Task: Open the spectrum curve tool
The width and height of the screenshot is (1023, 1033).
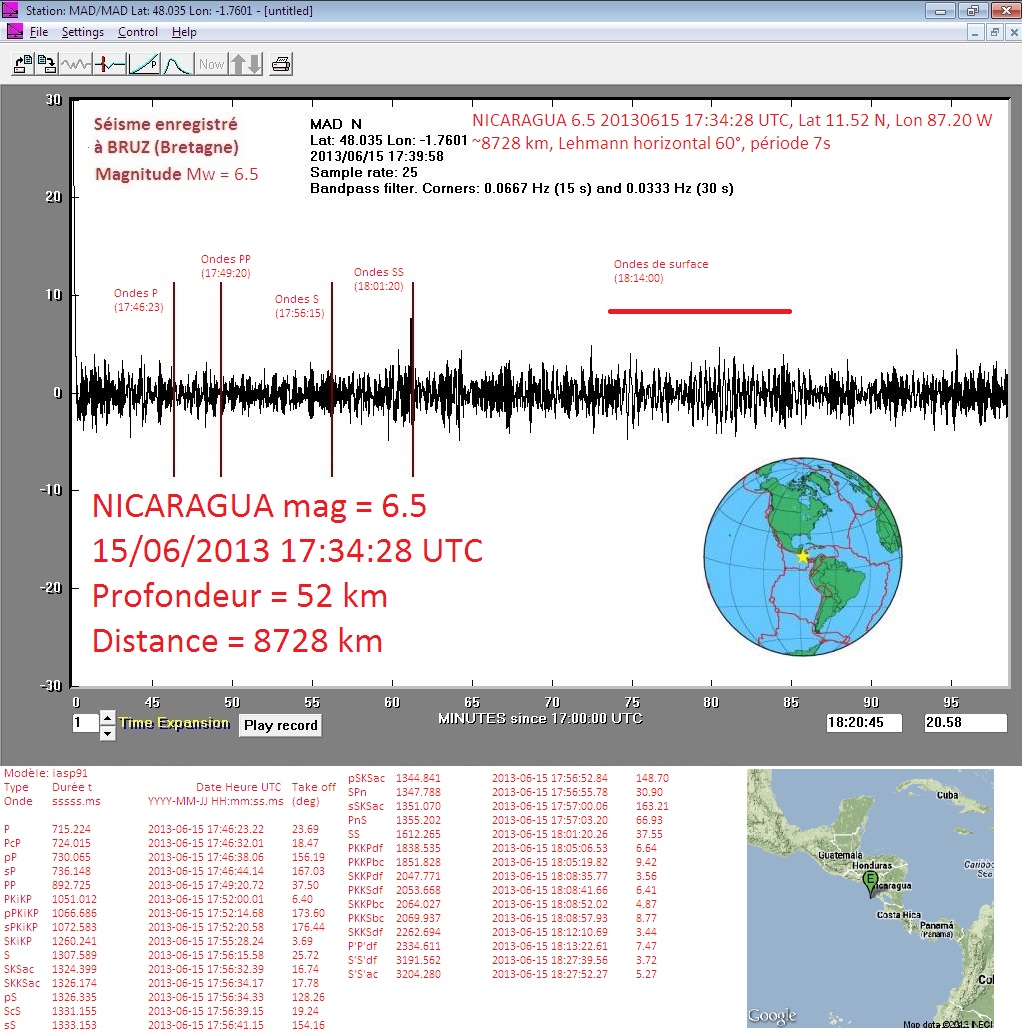Action: tap(177, 64)
